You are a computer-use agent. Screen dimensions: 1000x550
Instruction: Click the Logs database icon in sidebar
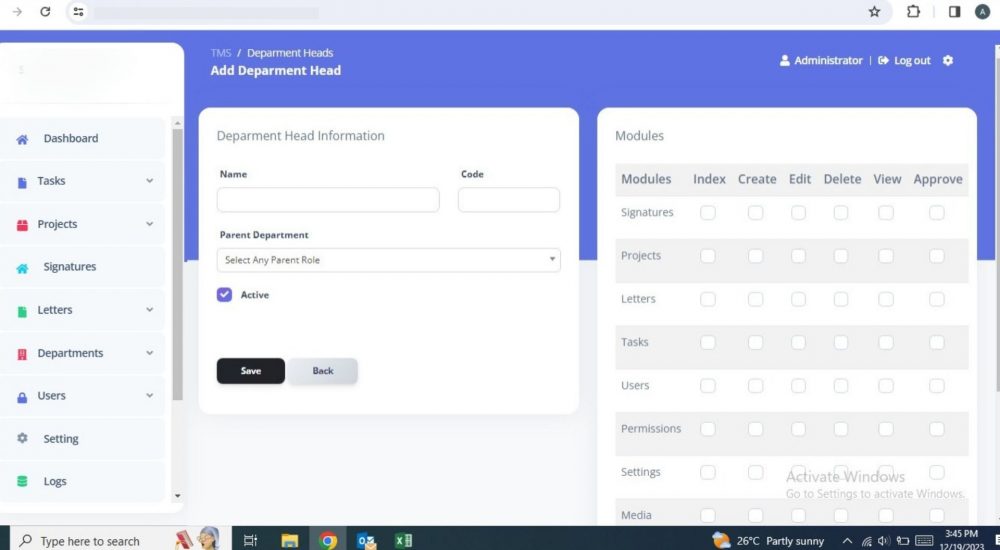[22, 482]
